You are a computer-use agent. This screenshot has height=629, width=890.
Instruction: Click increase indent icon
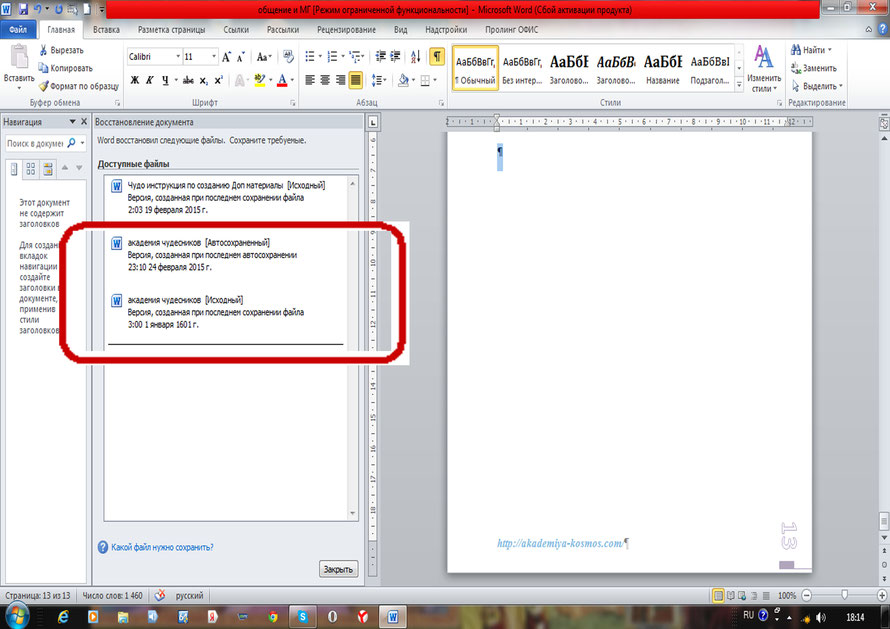point(395,56)
